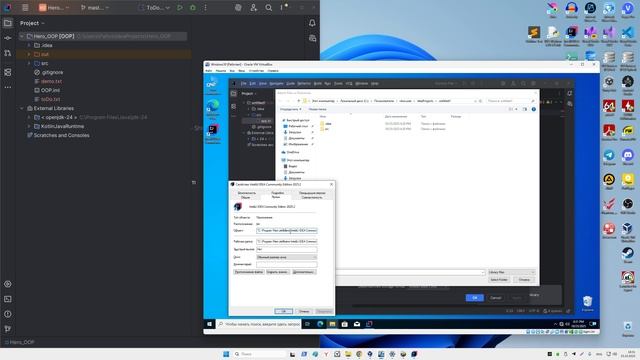Screen dimensions: 640x360
Task: Open Edge from guest VM taskbar
Action: [320, 324]
